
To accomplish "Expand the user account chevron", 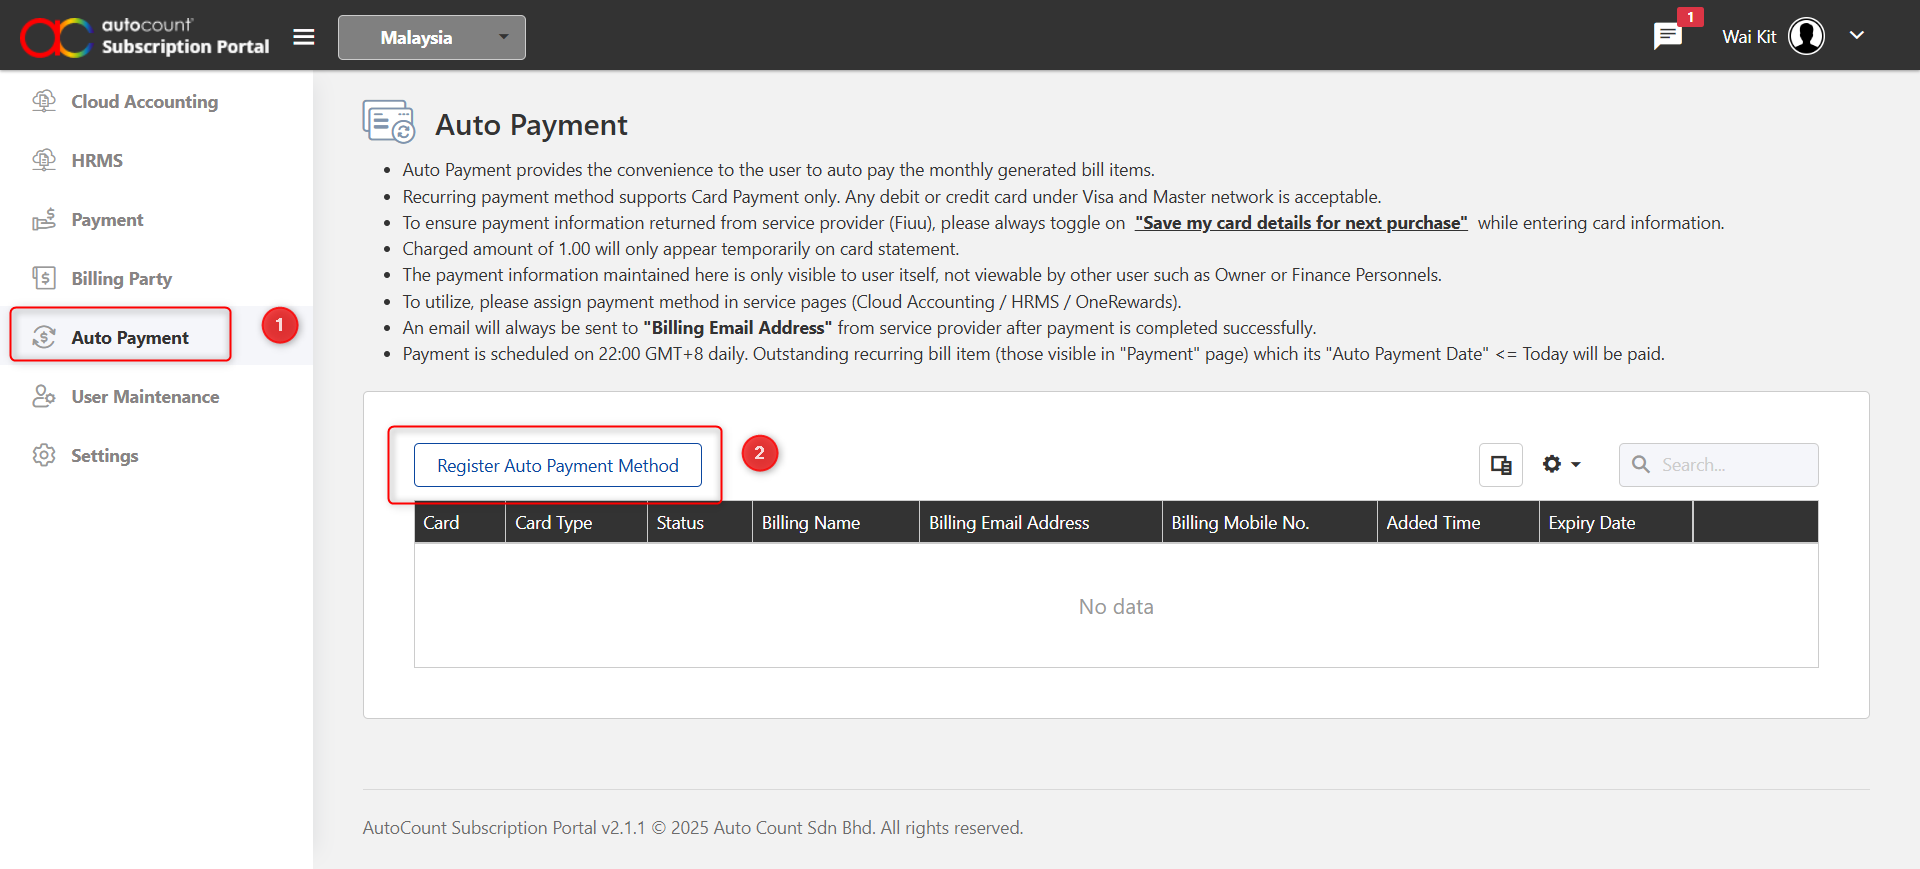I will pos(1857,36).
